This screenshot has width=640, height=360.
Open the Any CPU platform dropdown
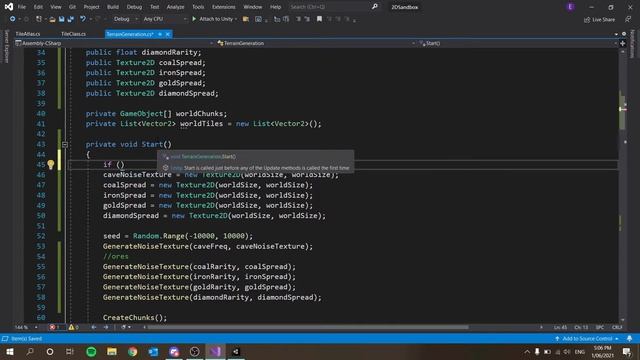click(165, 19)
